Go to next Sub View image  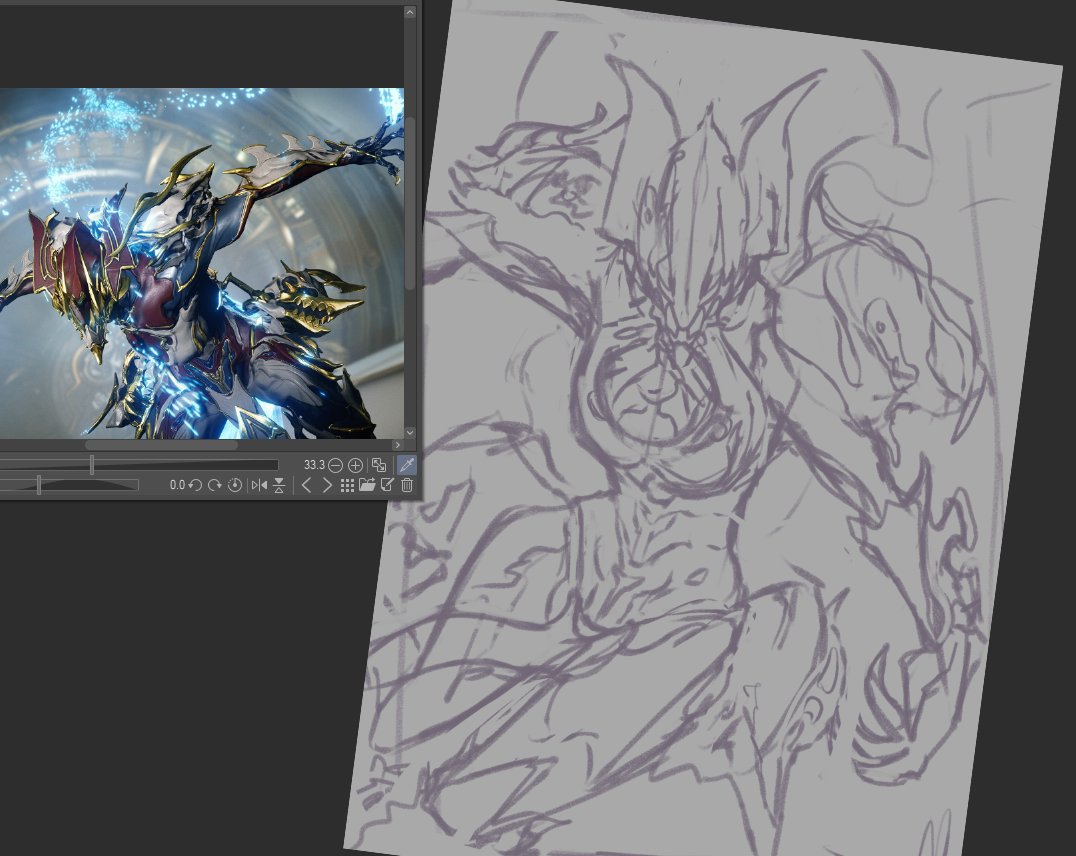click(x=327, y=485)
